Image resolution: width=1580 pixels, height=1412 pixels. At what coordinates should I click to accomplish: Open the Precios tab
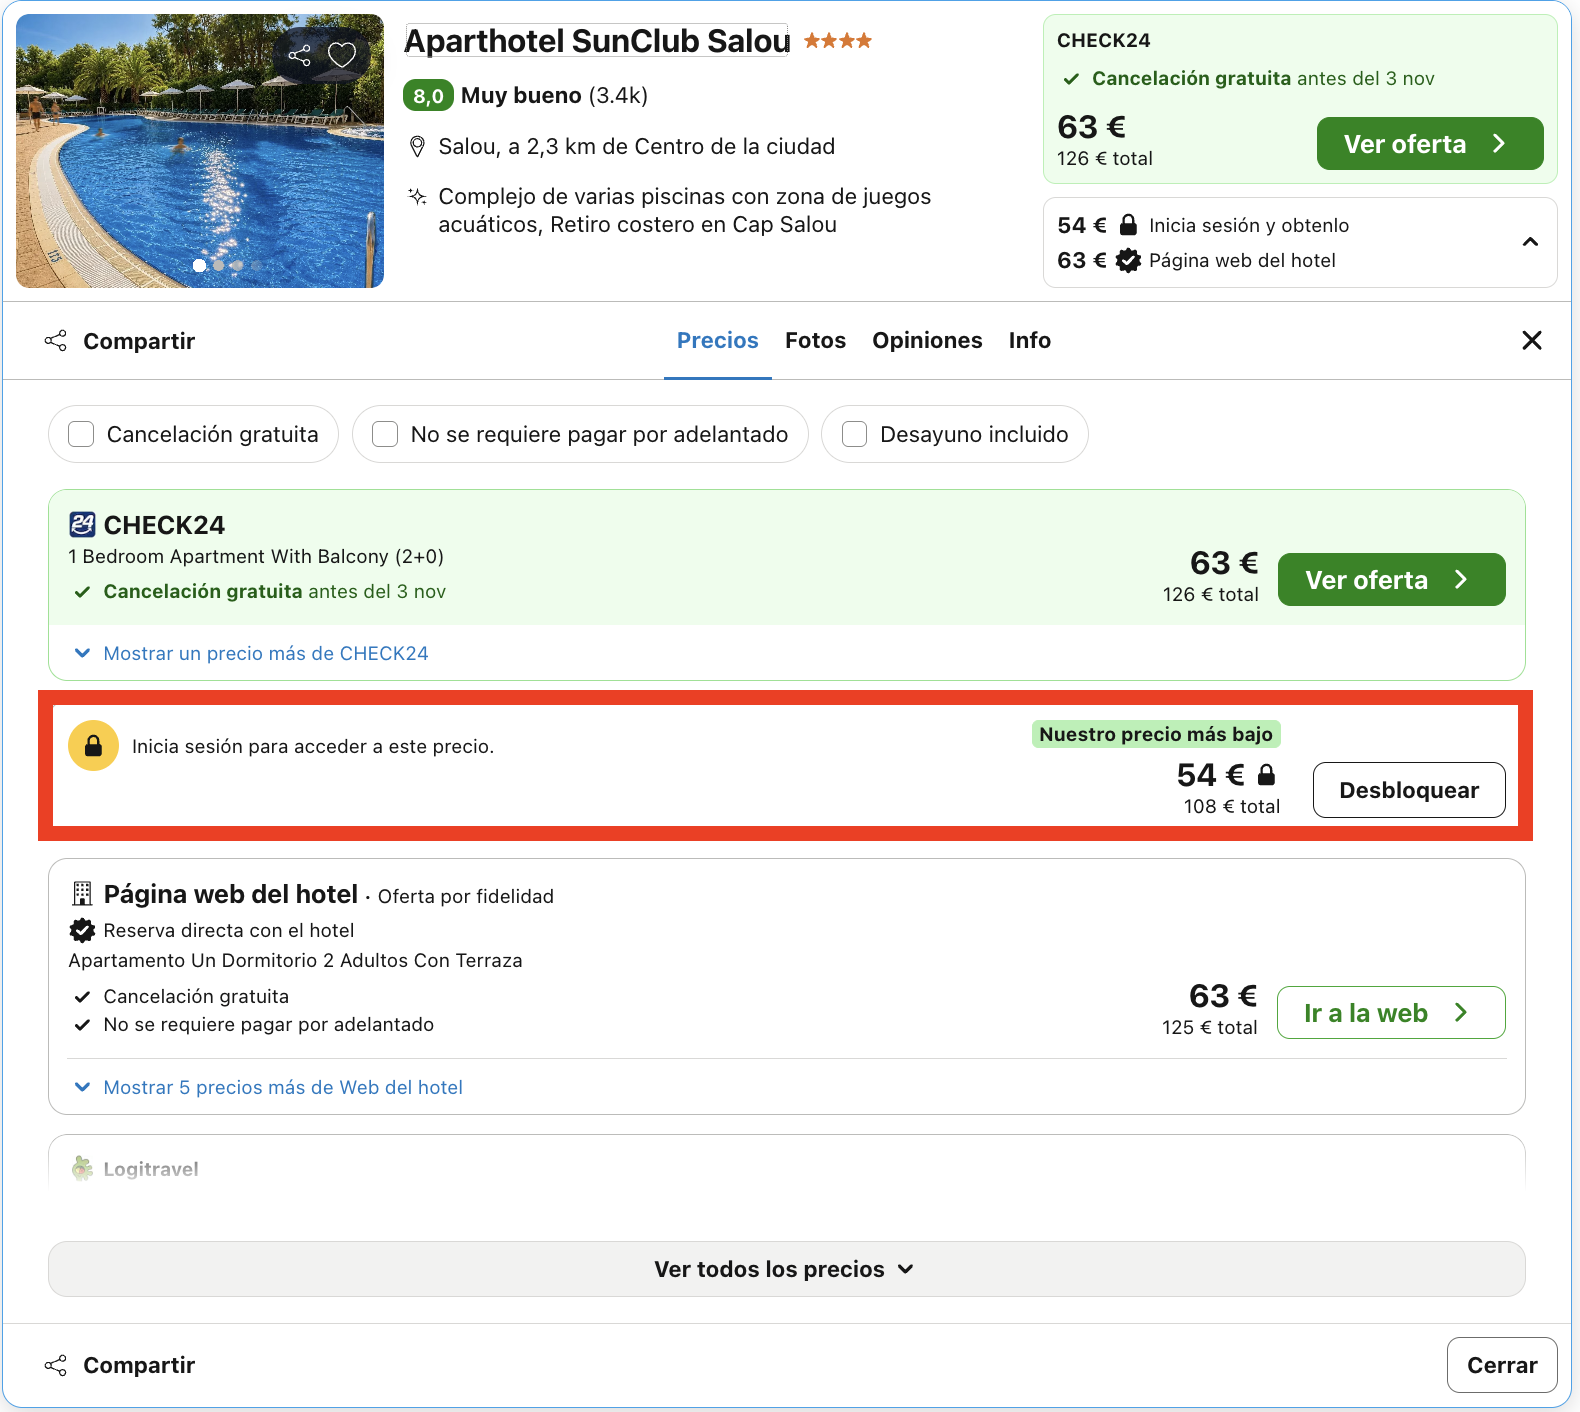click(x=718, y=340)
